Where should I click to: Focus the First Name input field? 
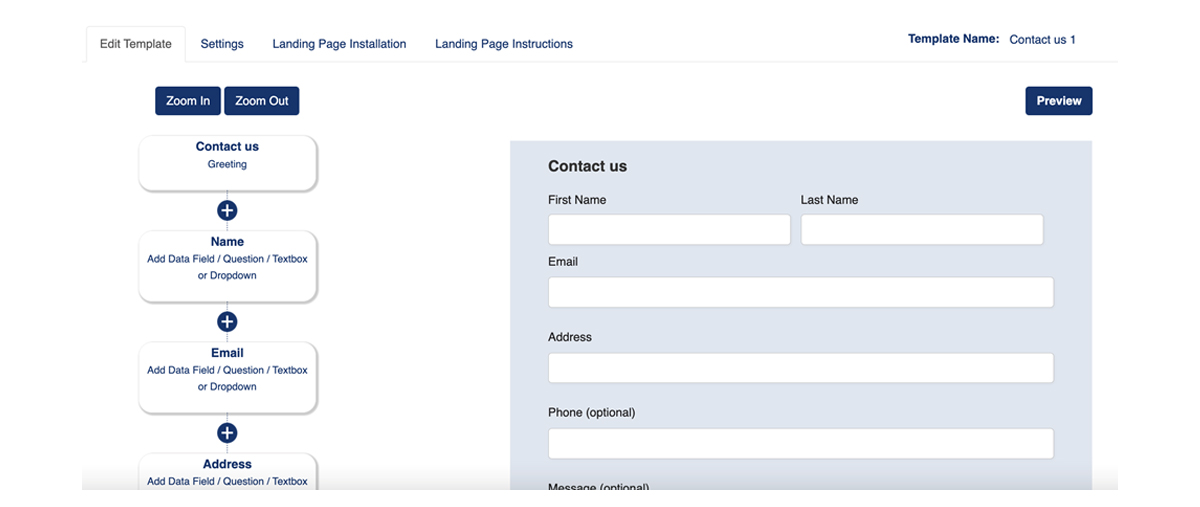[x=669, y=230]
